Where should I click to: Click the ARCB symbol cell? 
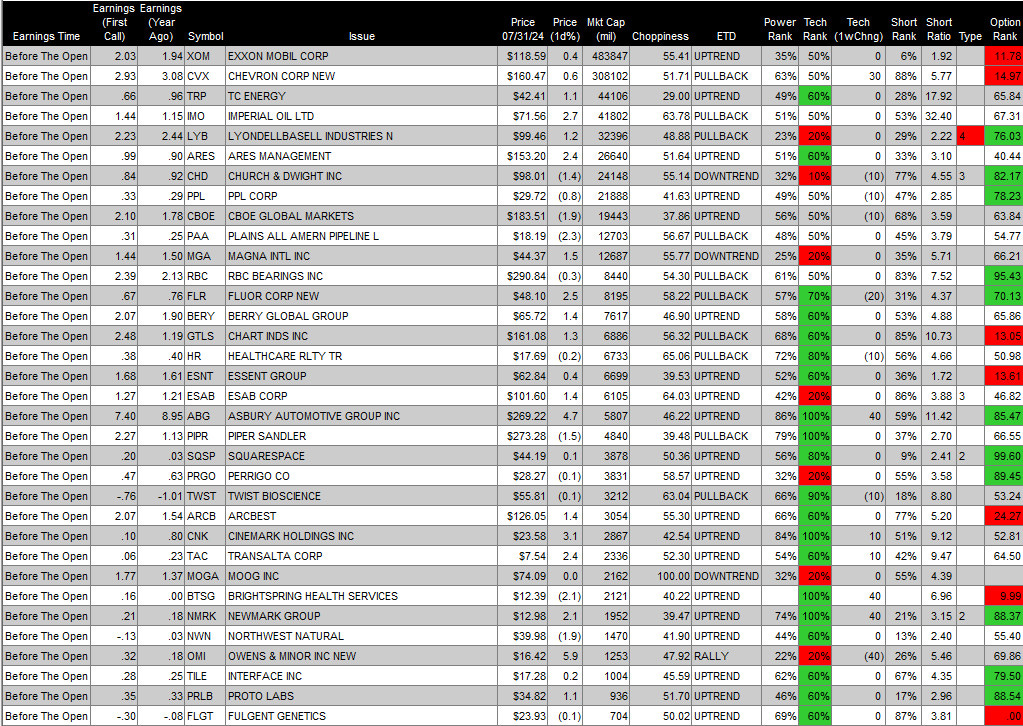pos(205,517)
